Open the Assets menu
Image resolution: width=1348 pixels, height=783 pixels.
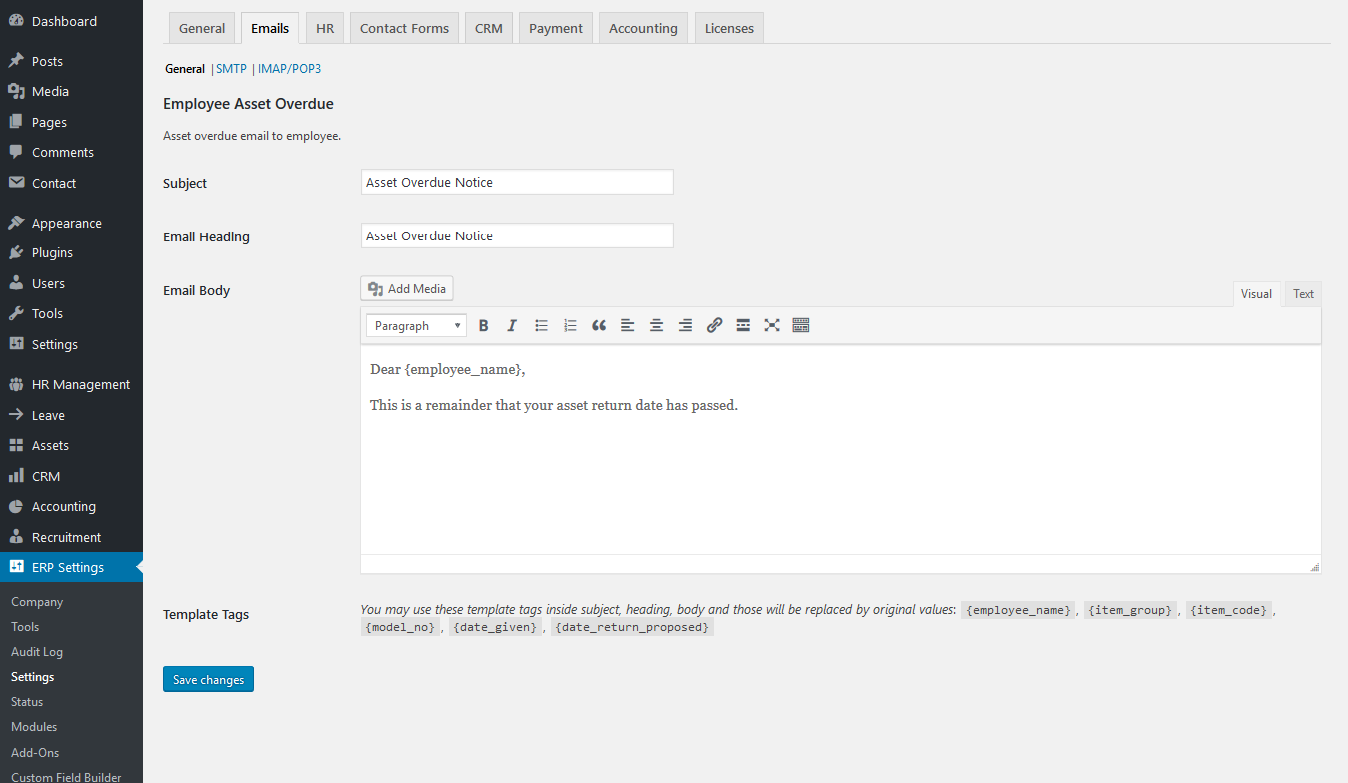tap(71, 445)
